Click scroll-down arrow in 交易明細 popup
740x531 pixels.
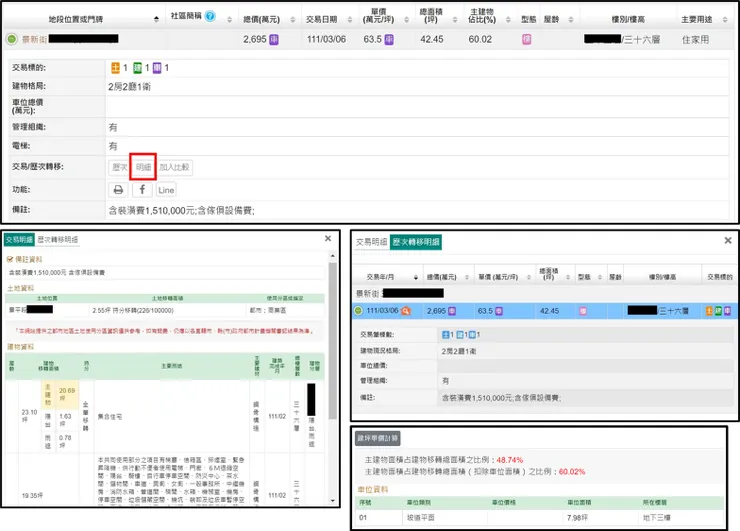[333, 500]
